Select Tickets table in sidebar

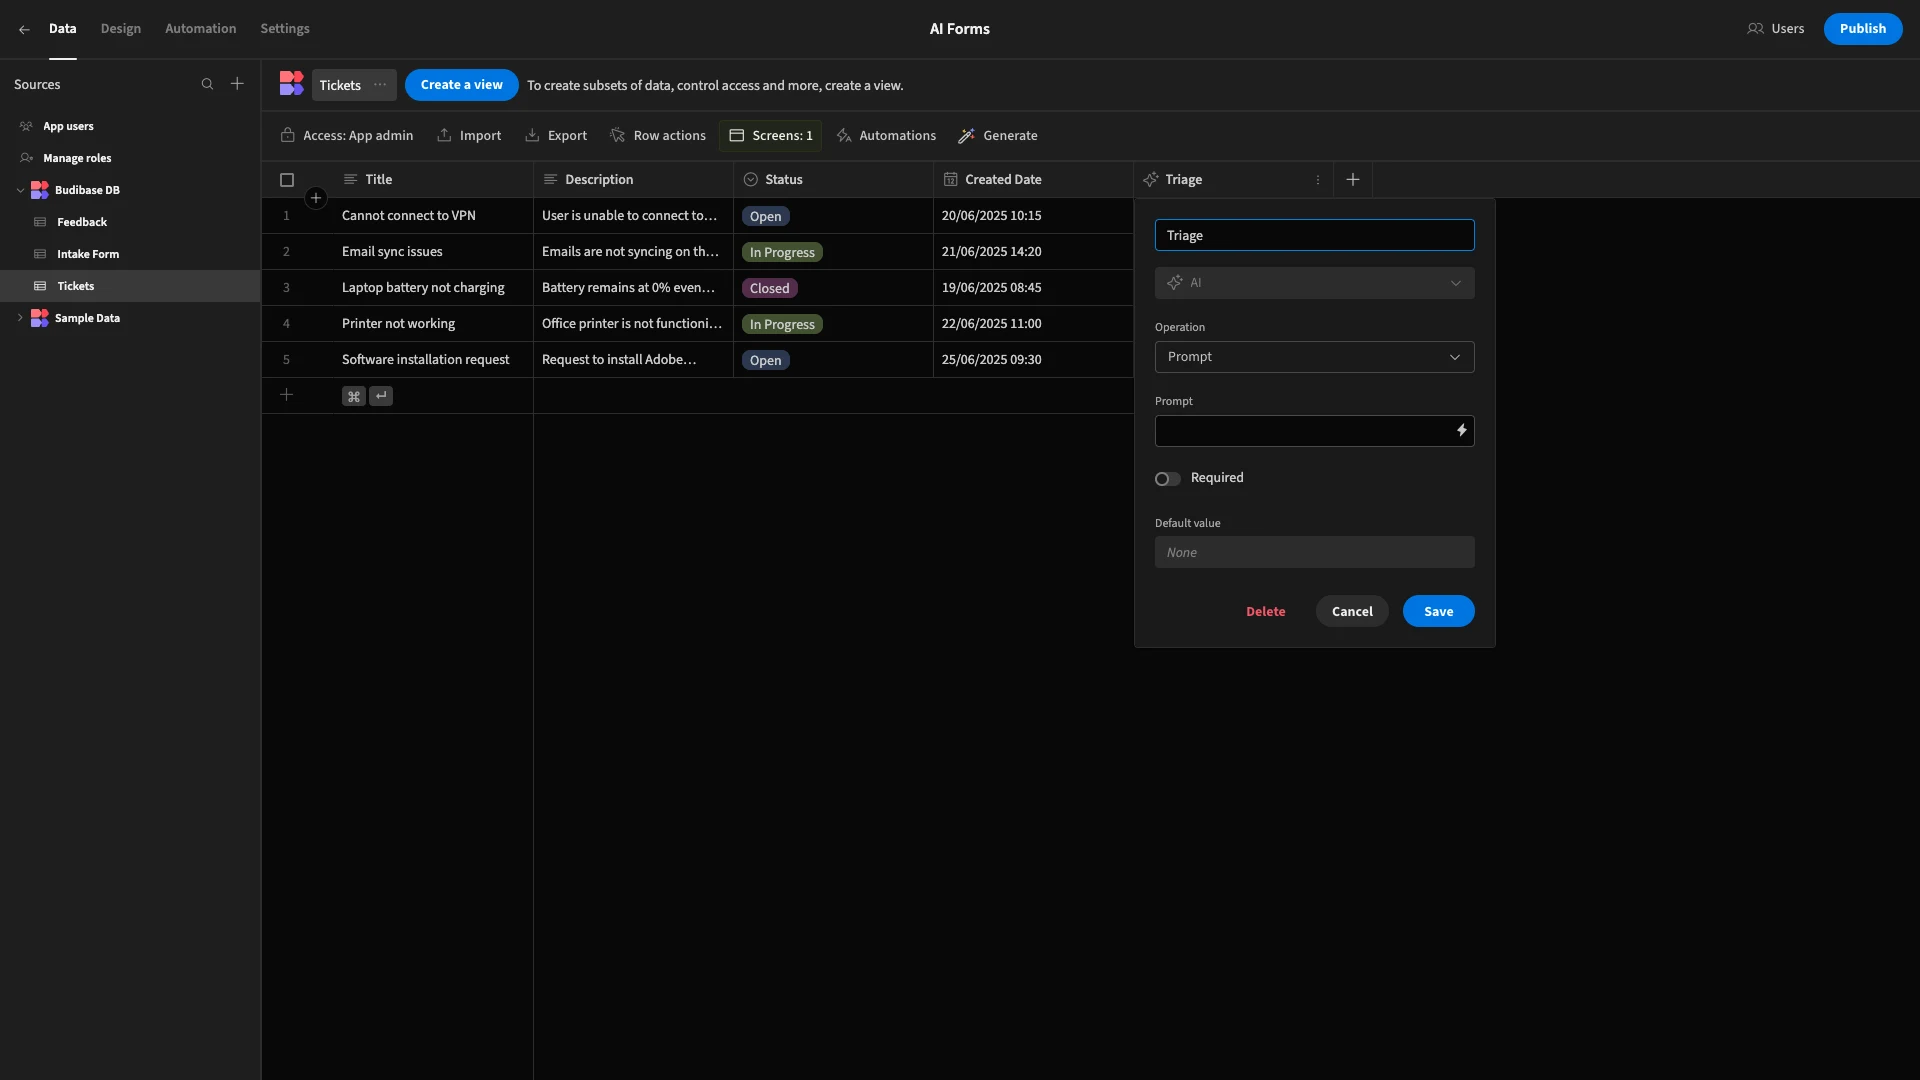pos(130,286)
